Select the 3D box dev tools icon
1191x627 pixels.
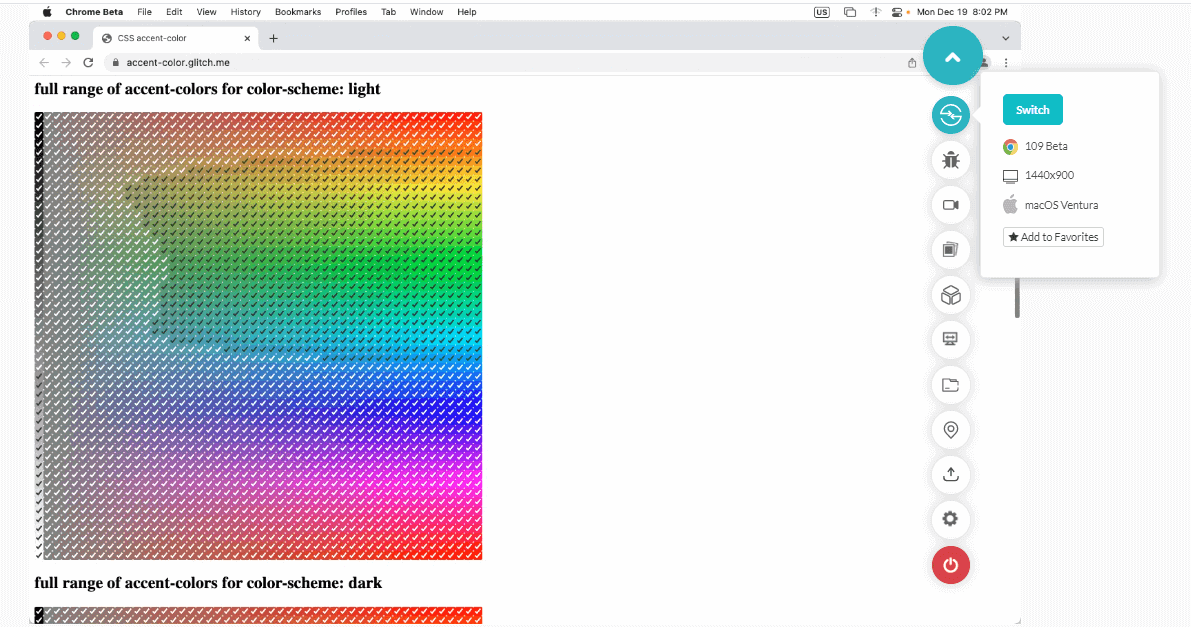(950, 295)
